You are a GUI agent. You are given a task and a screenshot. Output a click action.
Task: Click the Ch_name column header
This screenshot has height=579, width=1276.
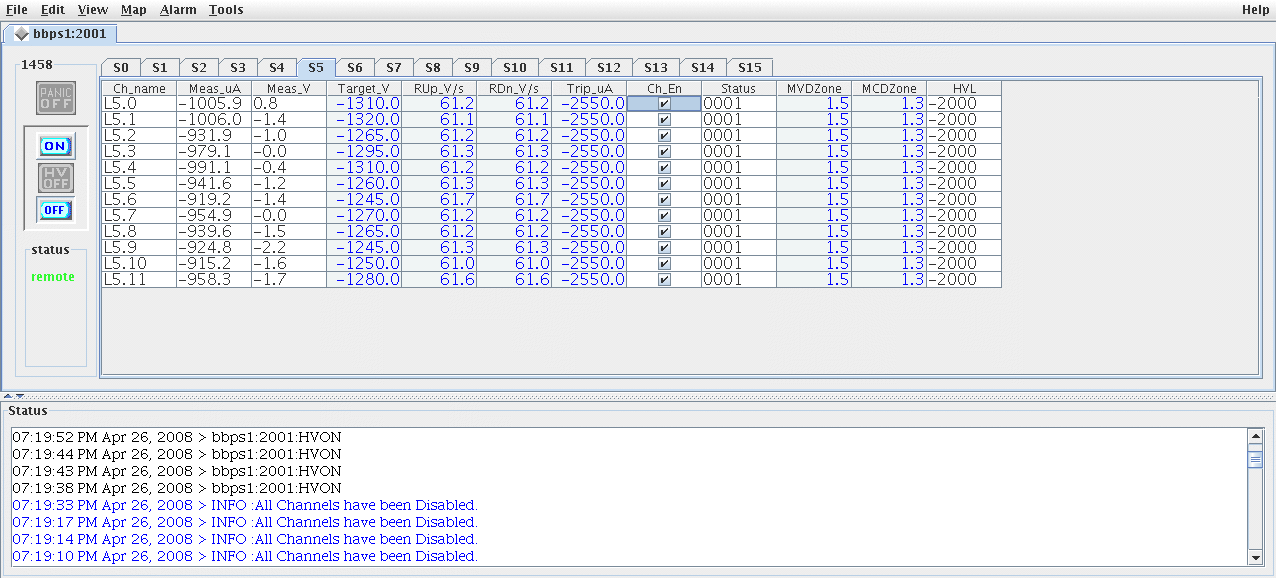pyautogui.click(x=139, y=89)
